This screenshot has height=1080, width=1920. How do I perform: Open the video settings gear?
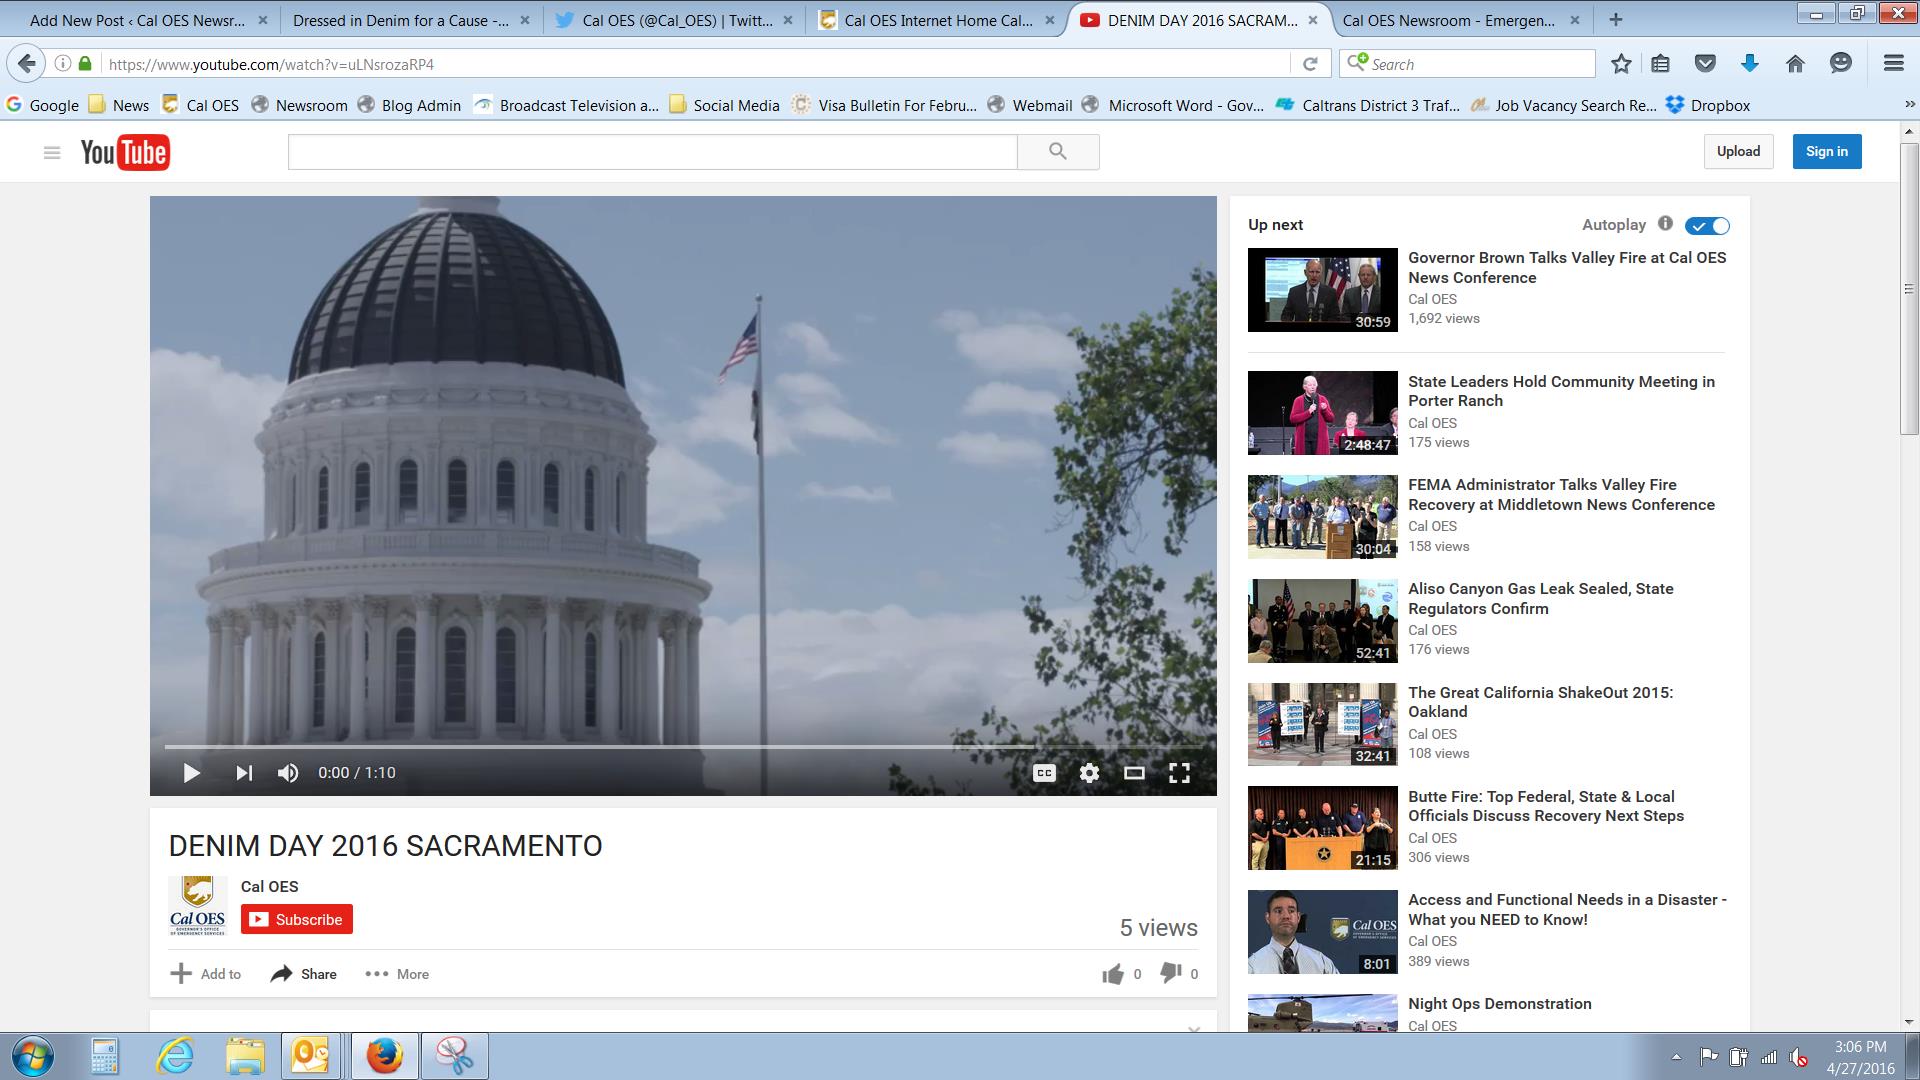[x=1089, y=773]
